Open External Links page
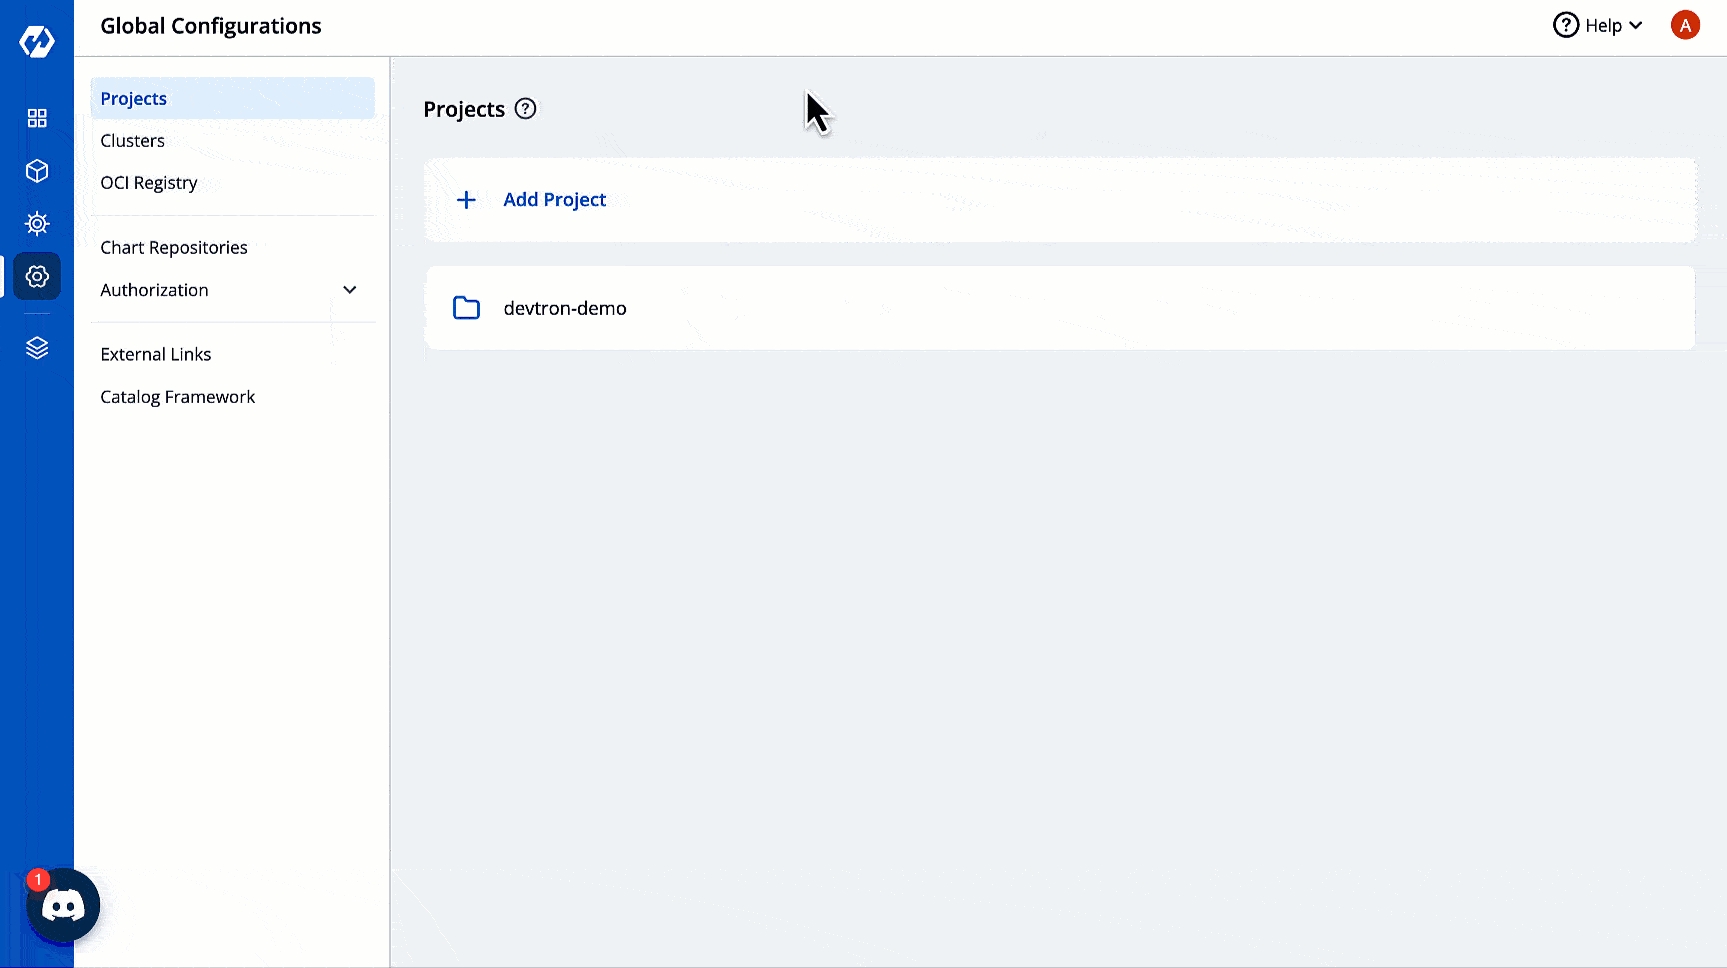 [x=156, y=355]
